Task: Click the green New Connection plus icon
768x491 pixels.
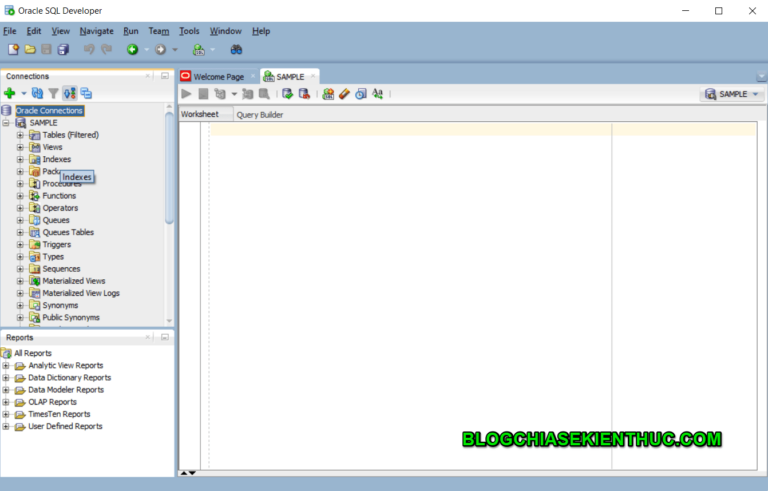Action: tap(10, 93)
